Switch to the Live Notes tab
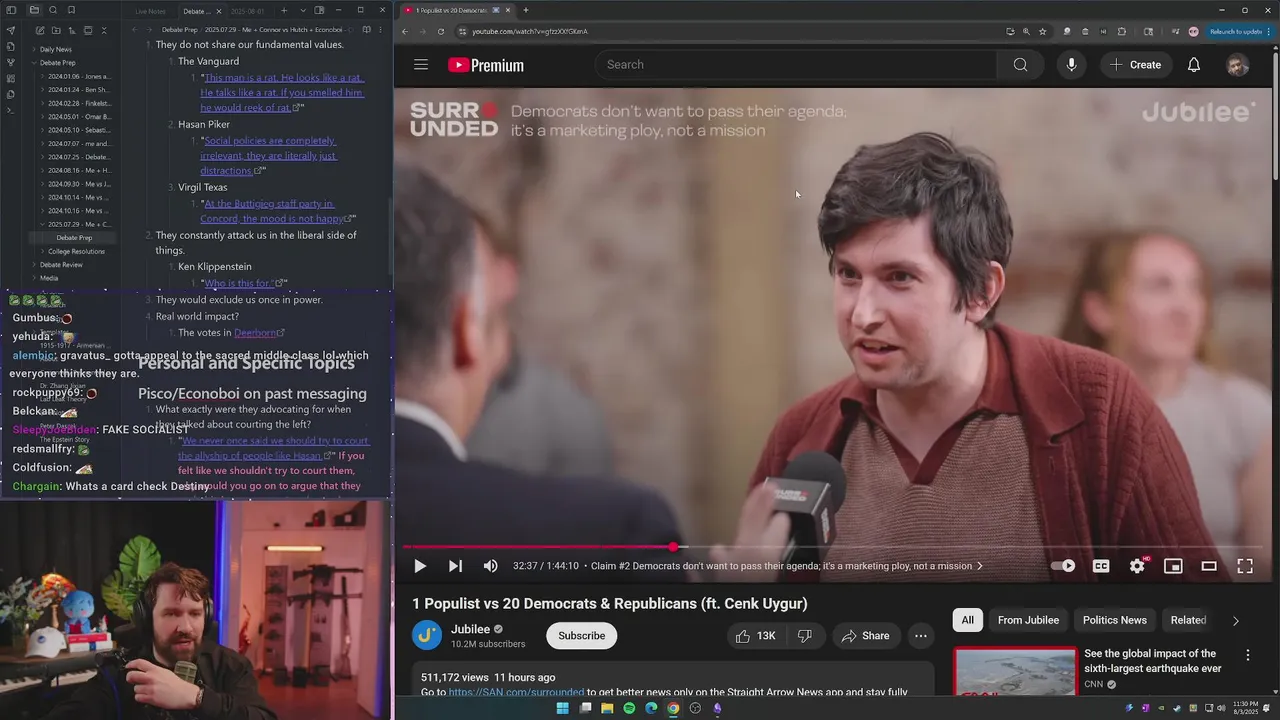The image size is (1280, 720). (x=150, y=11)
